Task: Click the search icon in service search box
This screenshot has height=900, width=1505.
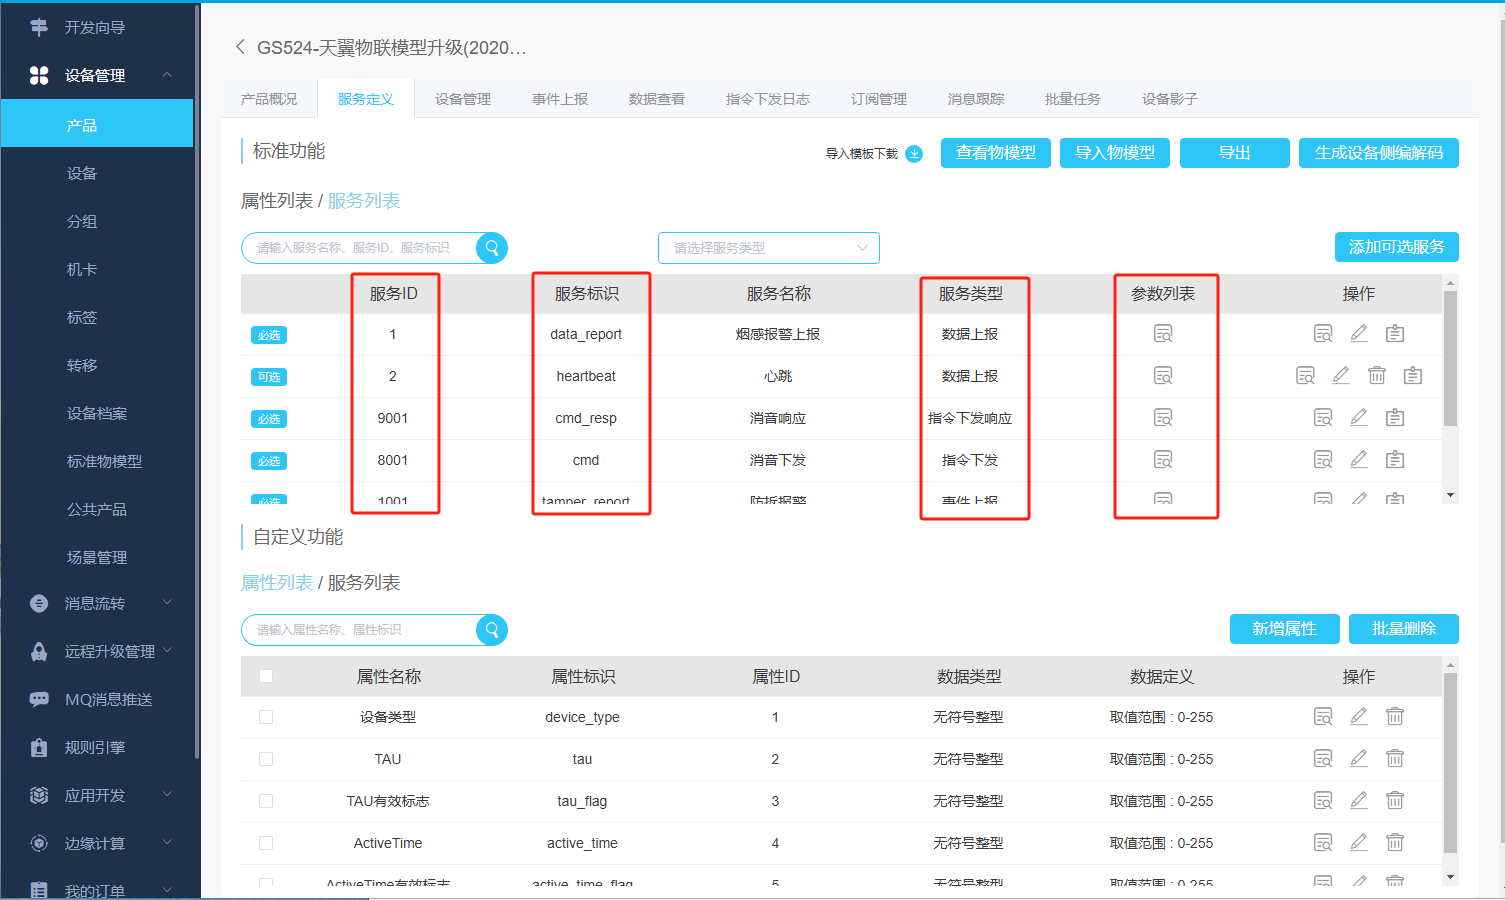Action: pyautogui.click(x=491, y=248)
